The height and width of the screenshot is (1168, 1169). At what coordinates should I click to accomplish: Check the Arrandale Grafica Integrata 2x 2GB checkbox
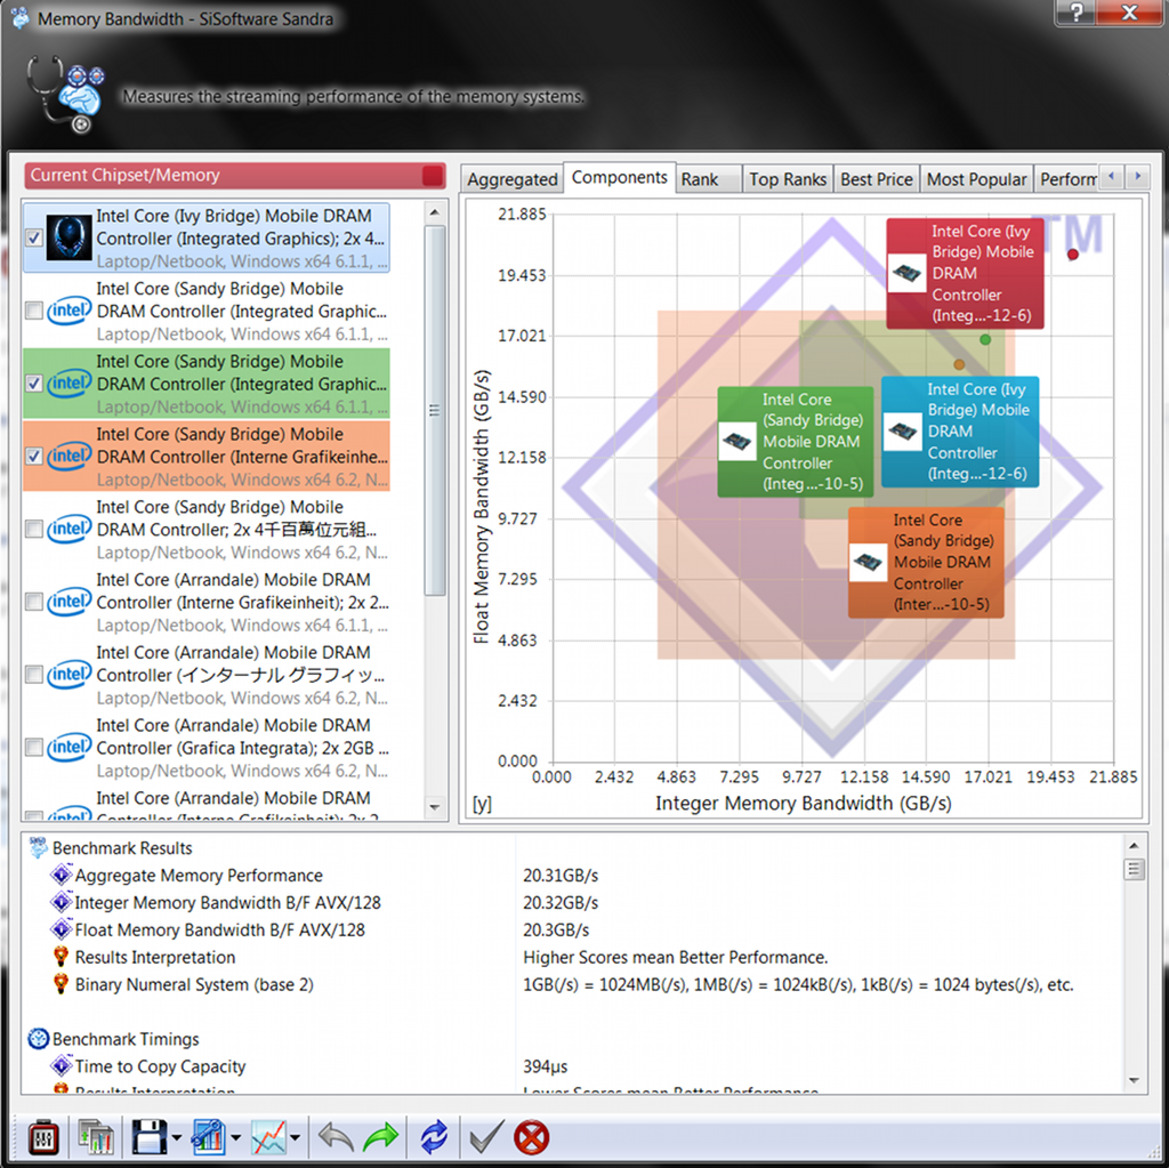click(34, 747)
